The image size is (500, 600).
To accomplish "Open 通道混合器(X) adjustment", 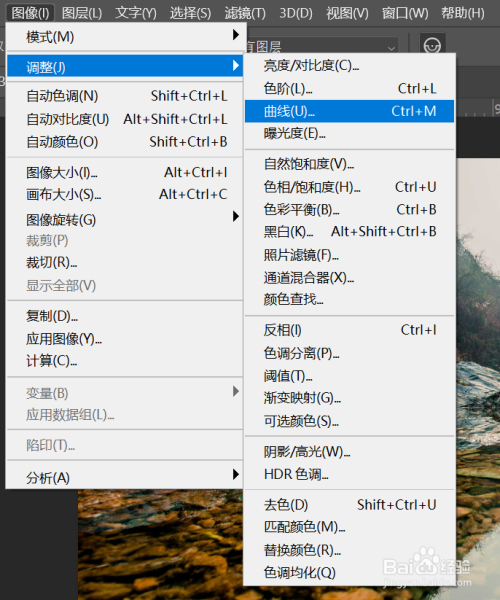I will click(349, 277).
